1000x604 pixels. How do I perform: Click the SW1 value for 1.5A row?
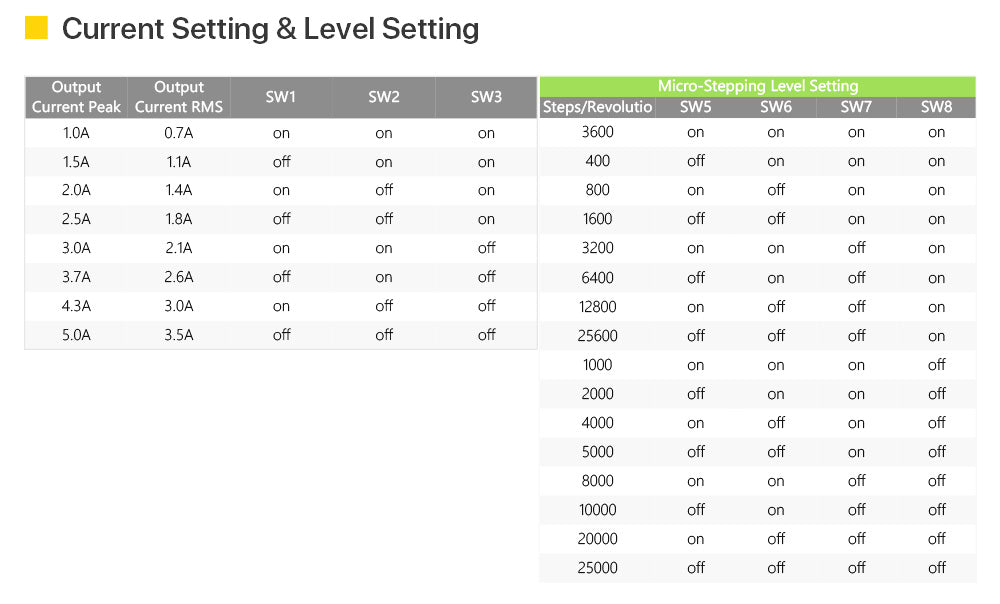(x=281, y=161)
